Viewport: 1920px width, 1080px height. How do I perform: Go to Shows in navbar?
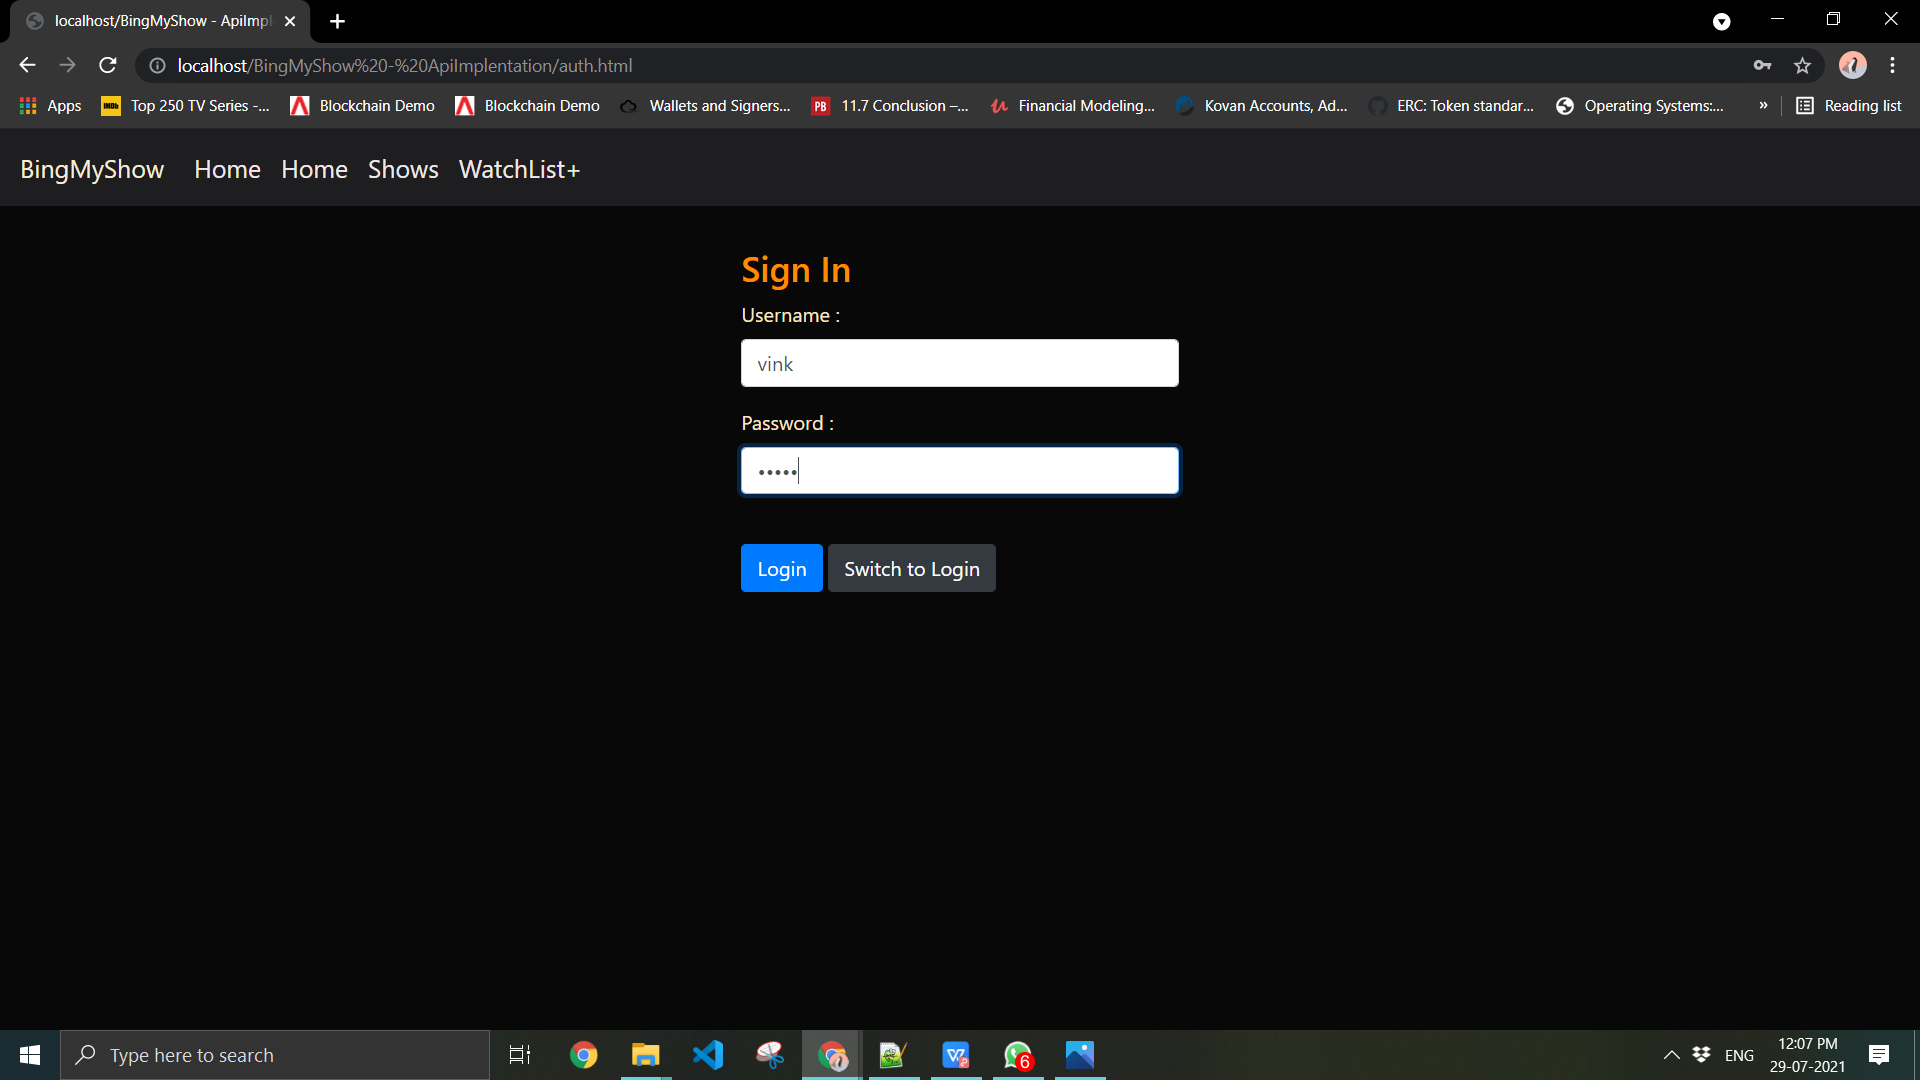pos(403,170)
